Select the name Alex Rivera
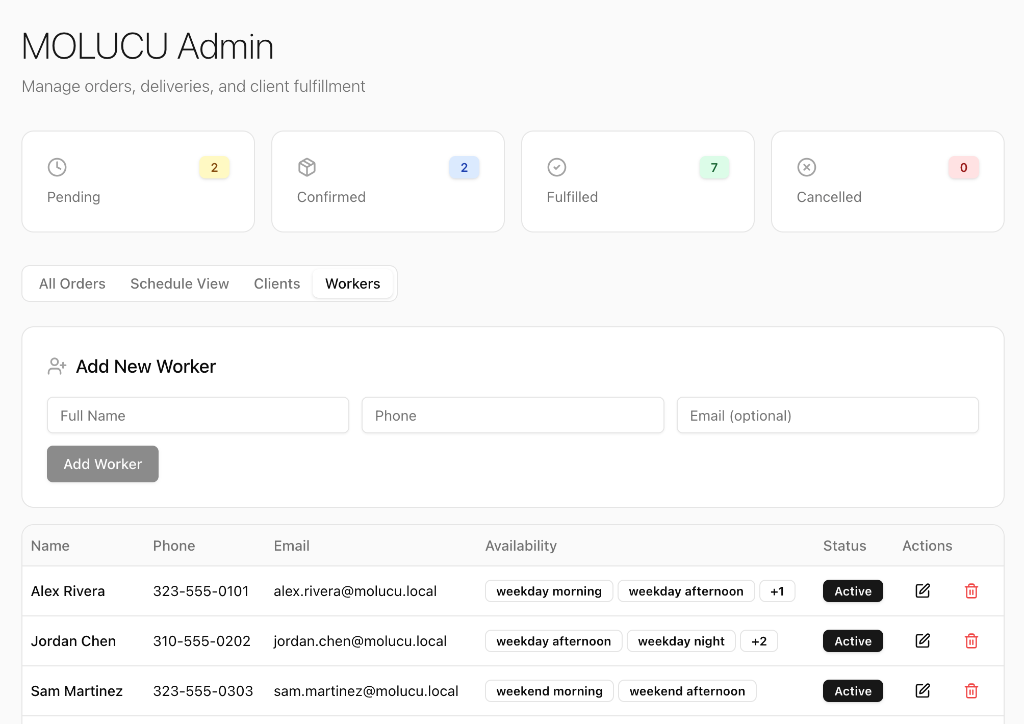 [x=68, y=591]
